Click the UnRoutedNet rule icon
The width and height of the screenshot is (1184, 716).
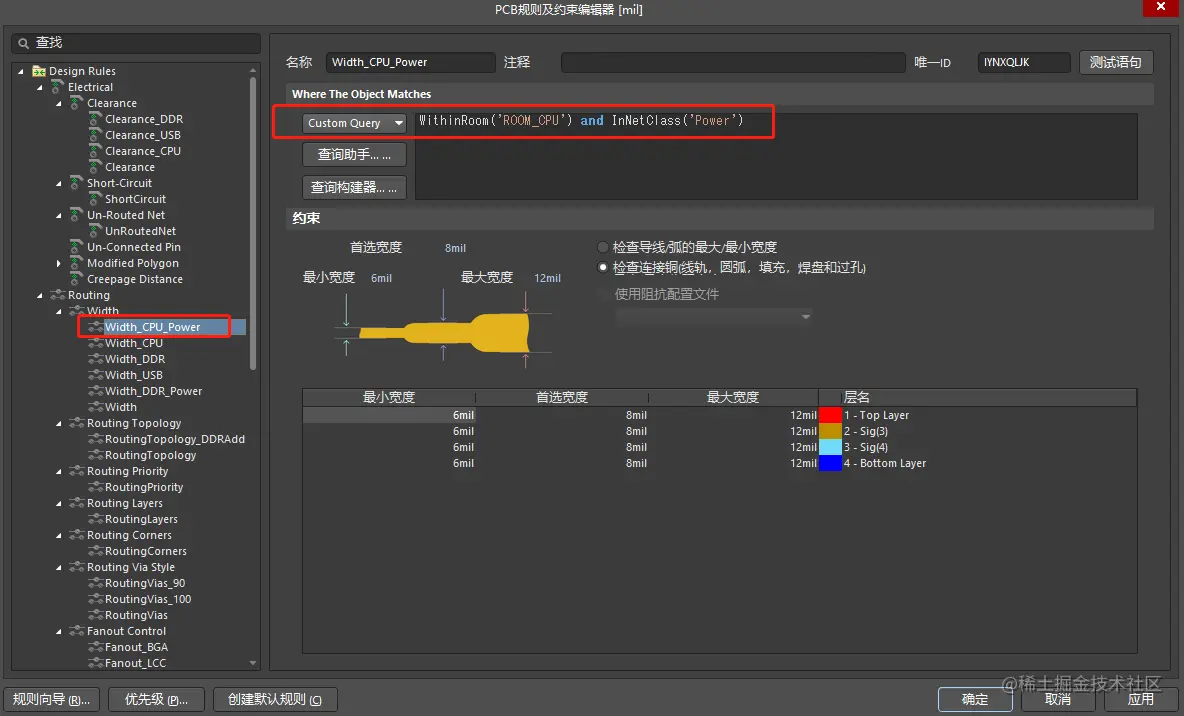[95, 231]
